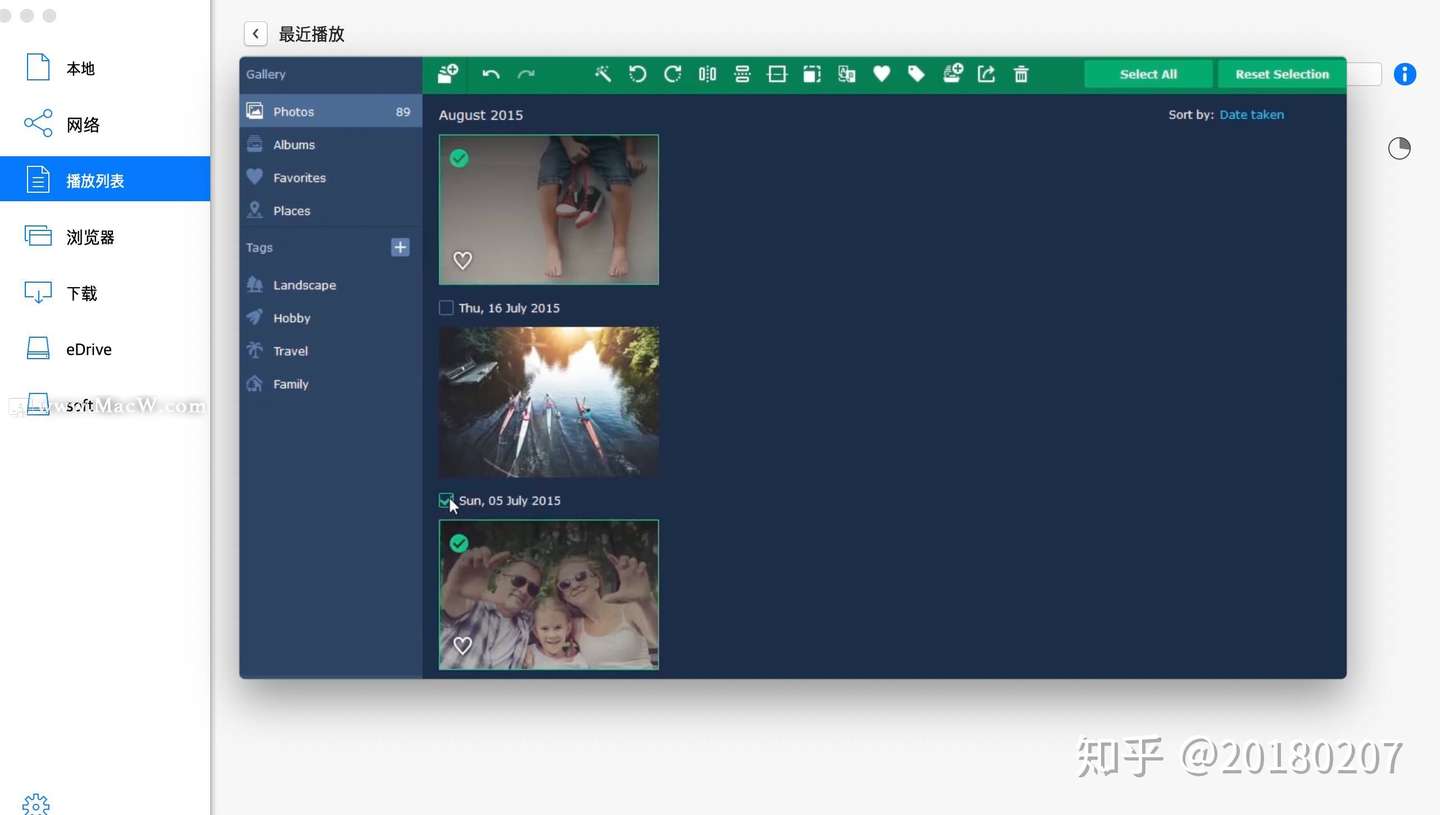Open 网络 in the left sidebar
Viewport: 1440px width, 815px height.
pyautogui.click(x=105, y=124)
